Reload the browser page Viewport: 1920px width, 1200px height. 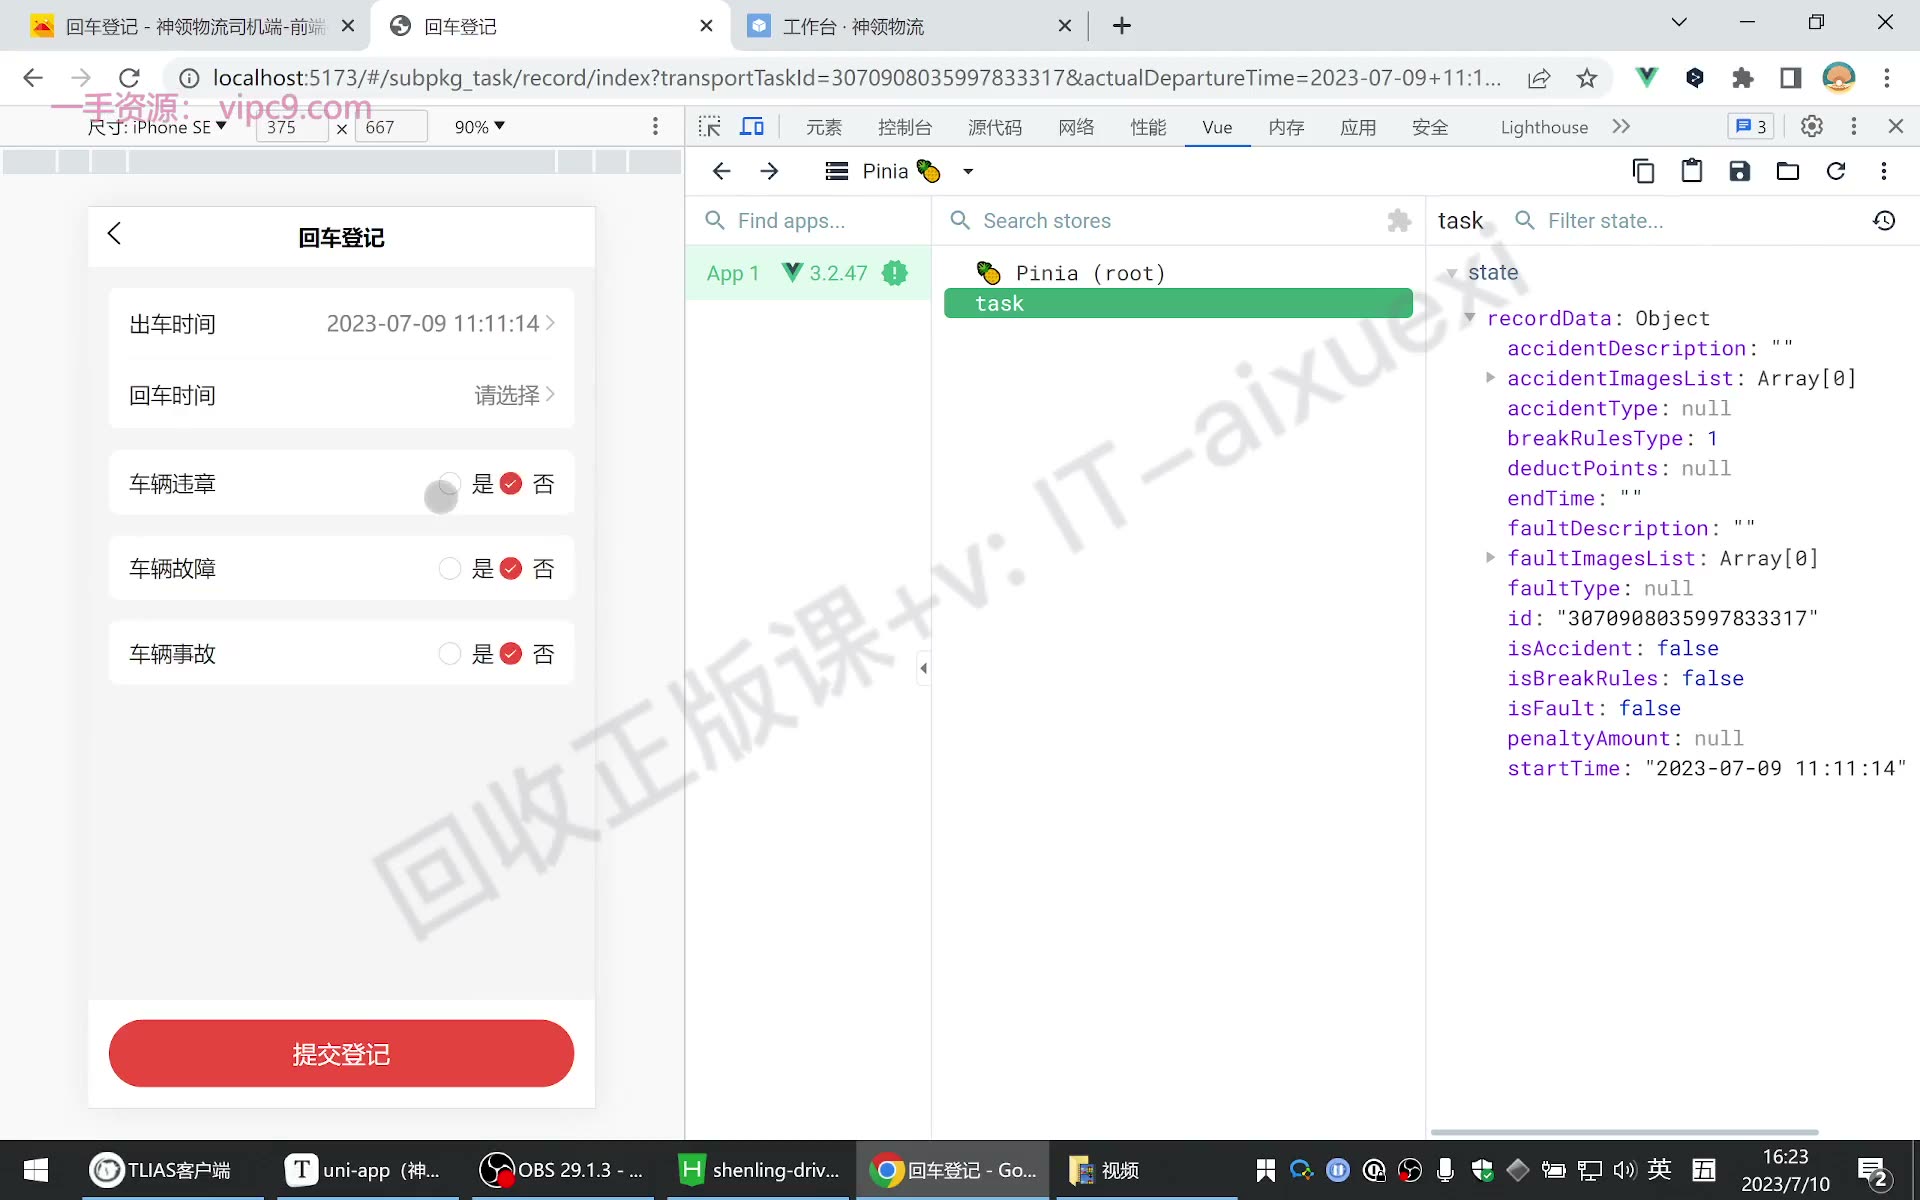129,78
